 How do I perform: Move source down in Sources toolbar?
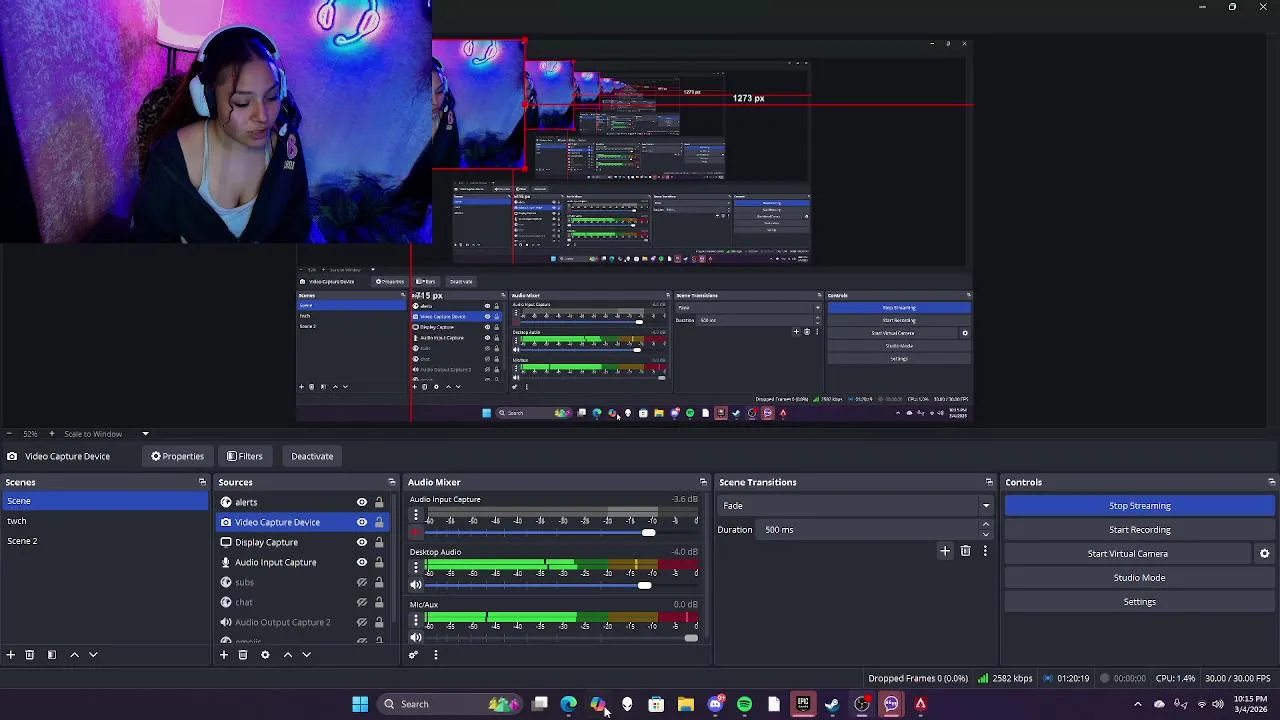[x=307, y=655]
